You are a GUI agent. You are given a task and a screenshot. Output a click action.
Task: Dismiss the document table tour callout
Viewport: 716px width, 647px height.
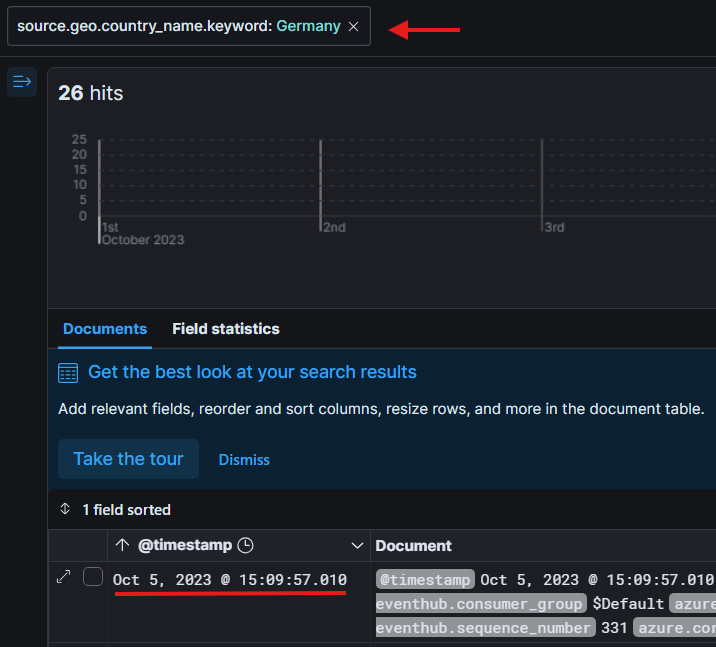click(x=244, y=460)
